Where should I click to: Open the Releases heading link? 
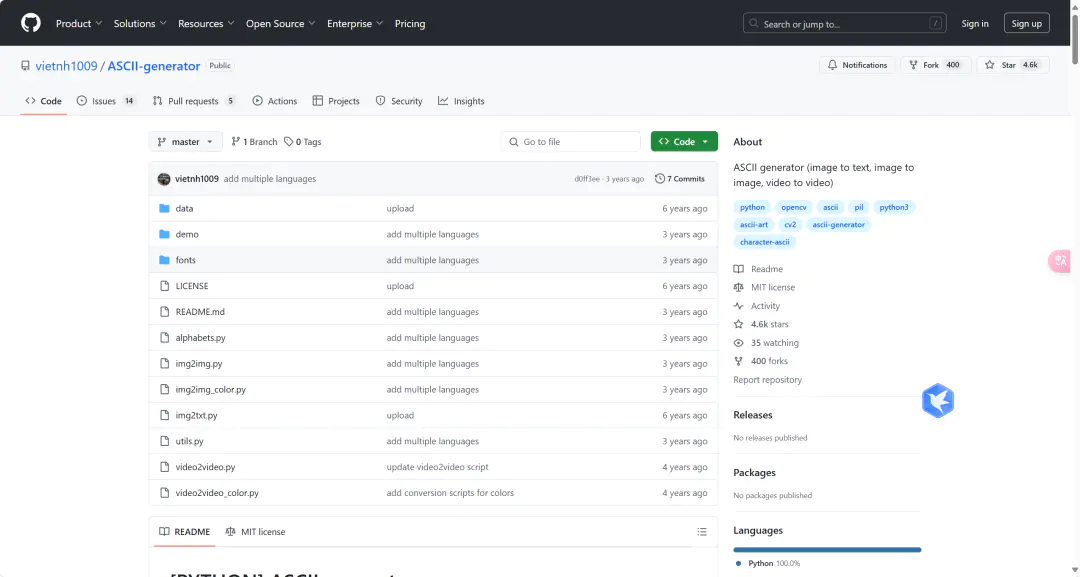753,415
